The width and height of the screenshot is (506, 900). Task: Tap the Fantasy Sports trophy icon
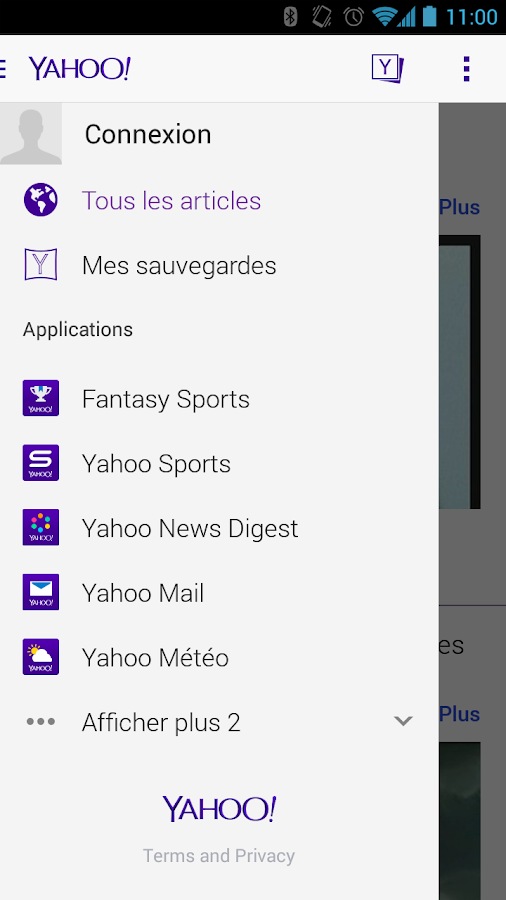[x=41, y=398]
